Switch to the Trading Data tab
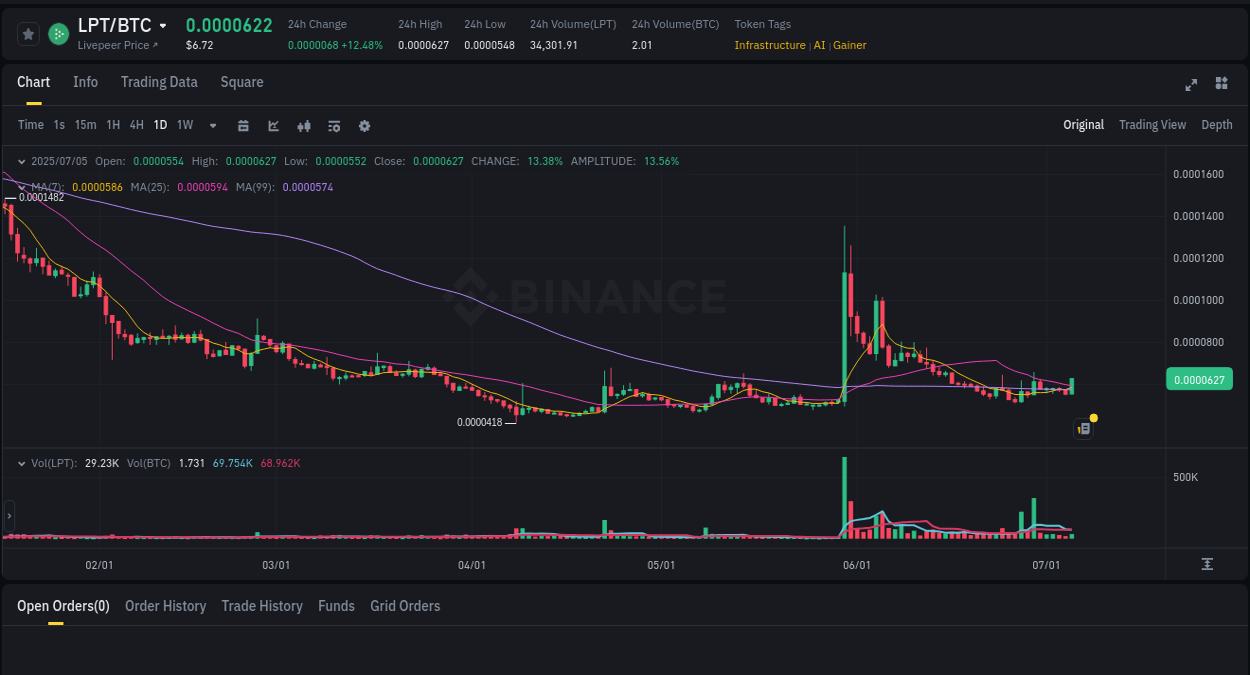 [159, 82]
